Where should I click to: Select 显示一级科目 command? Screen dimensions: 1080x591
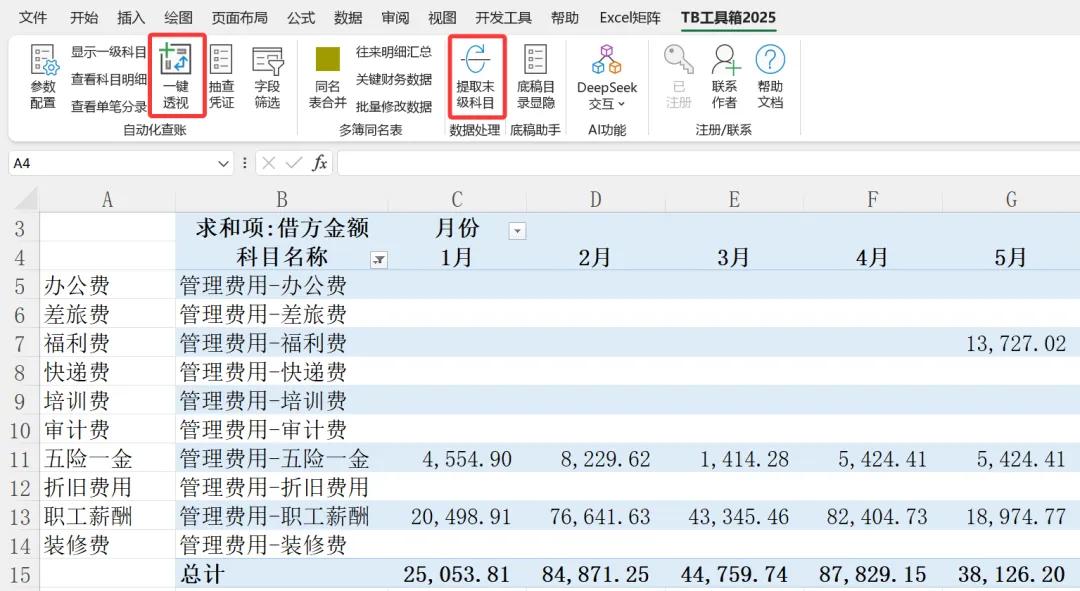(x=109, y=52)
